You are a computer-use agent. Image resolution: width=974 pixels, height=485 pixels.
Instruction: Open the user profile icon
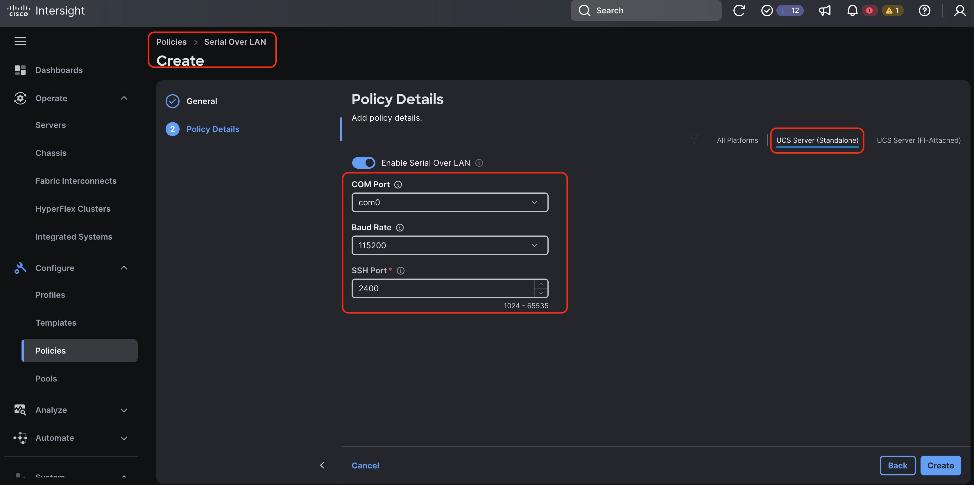(x=960, y=11)
